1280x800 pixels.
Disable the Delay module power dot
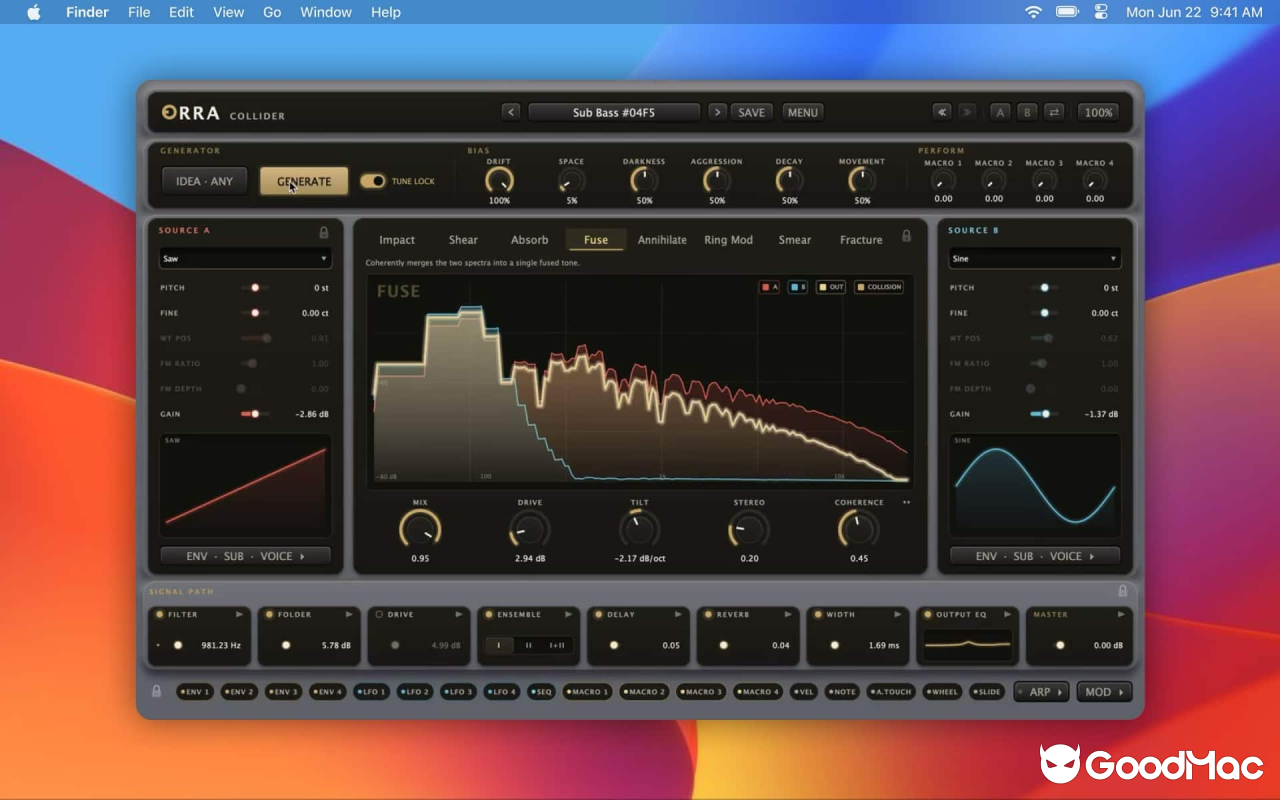coord(599,614)
